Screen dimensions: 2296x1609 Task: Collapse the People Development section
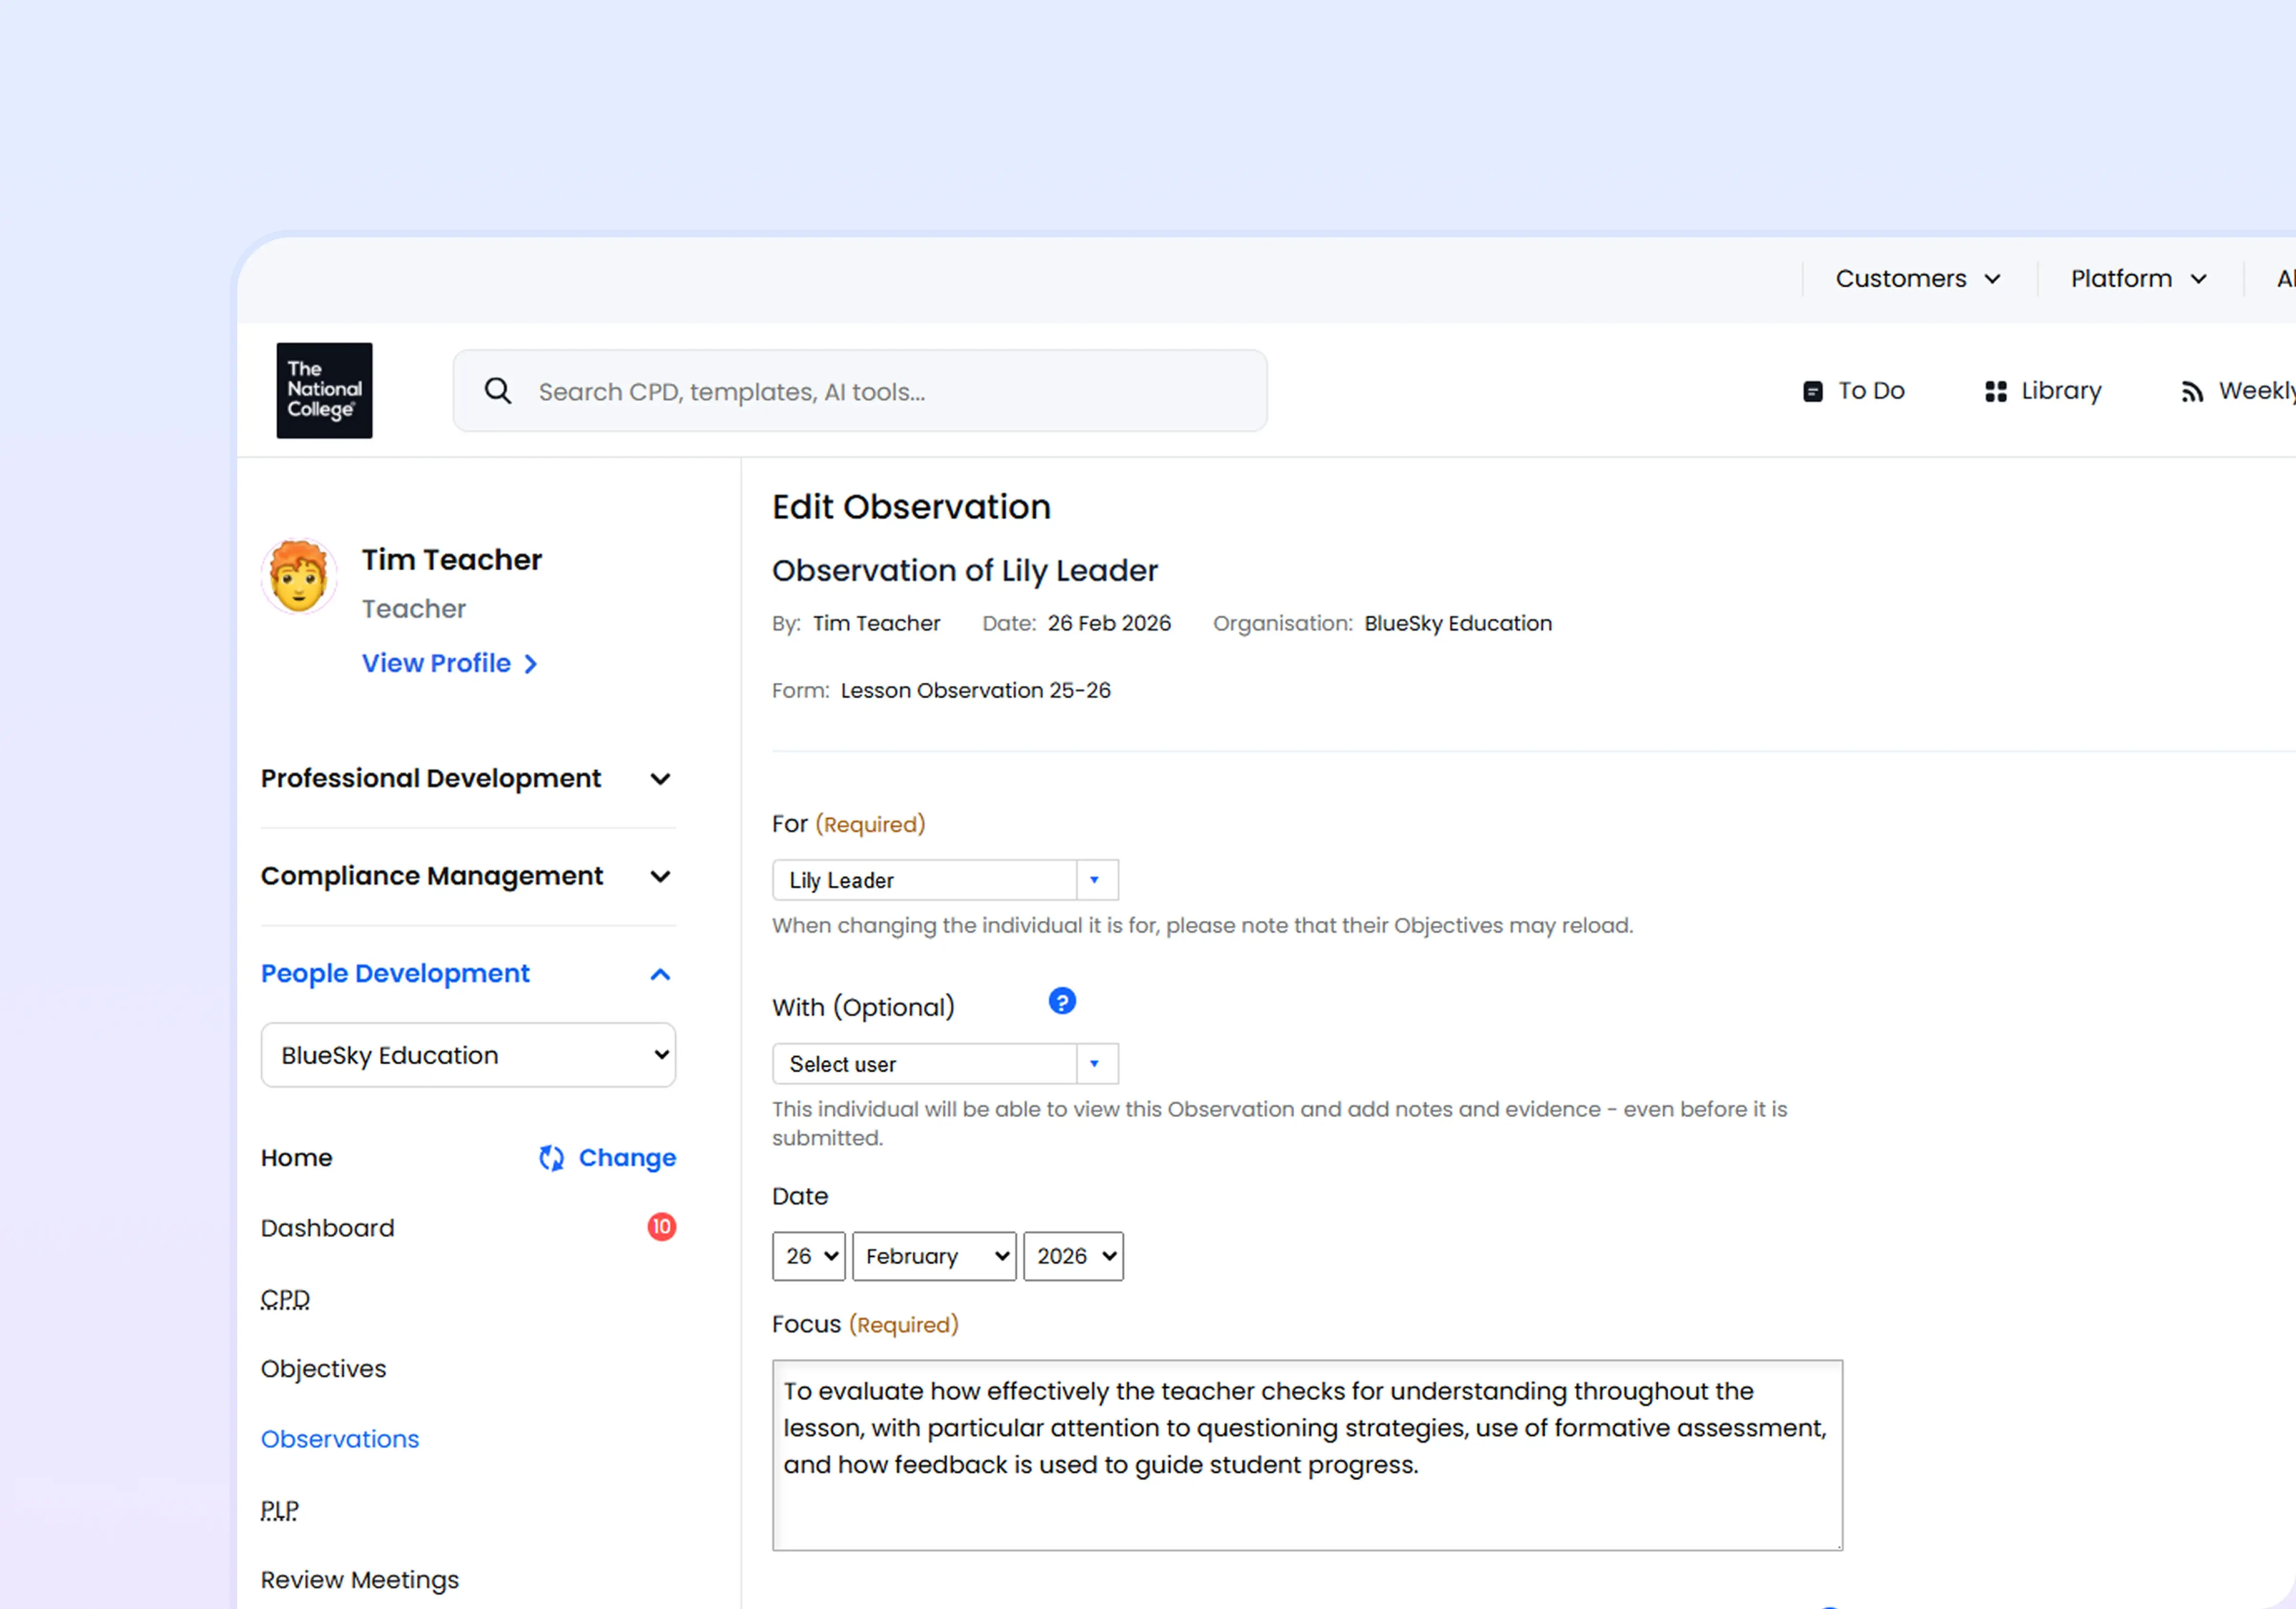[660, 974]
